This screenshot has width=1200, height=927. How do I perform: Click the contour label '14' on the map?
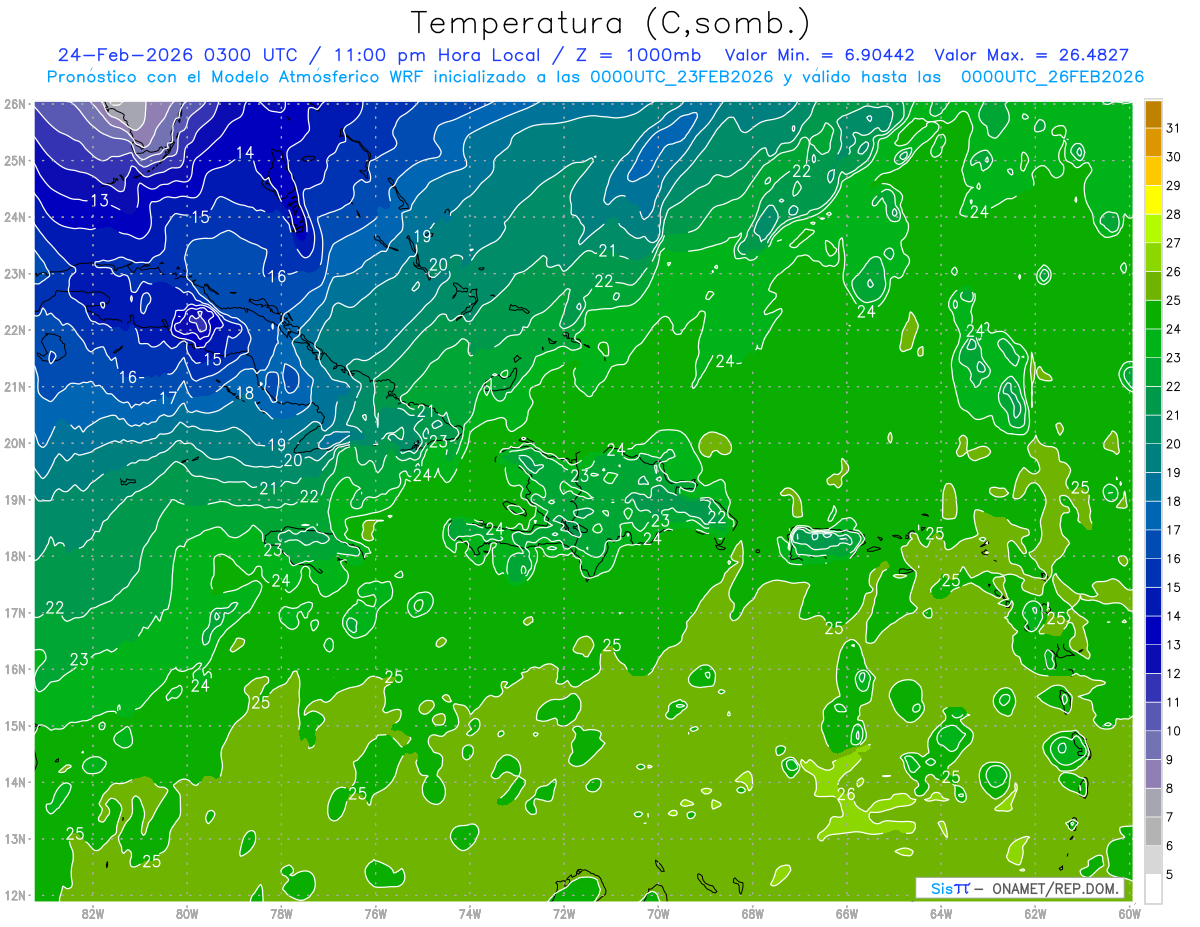(x=245, y=153)
